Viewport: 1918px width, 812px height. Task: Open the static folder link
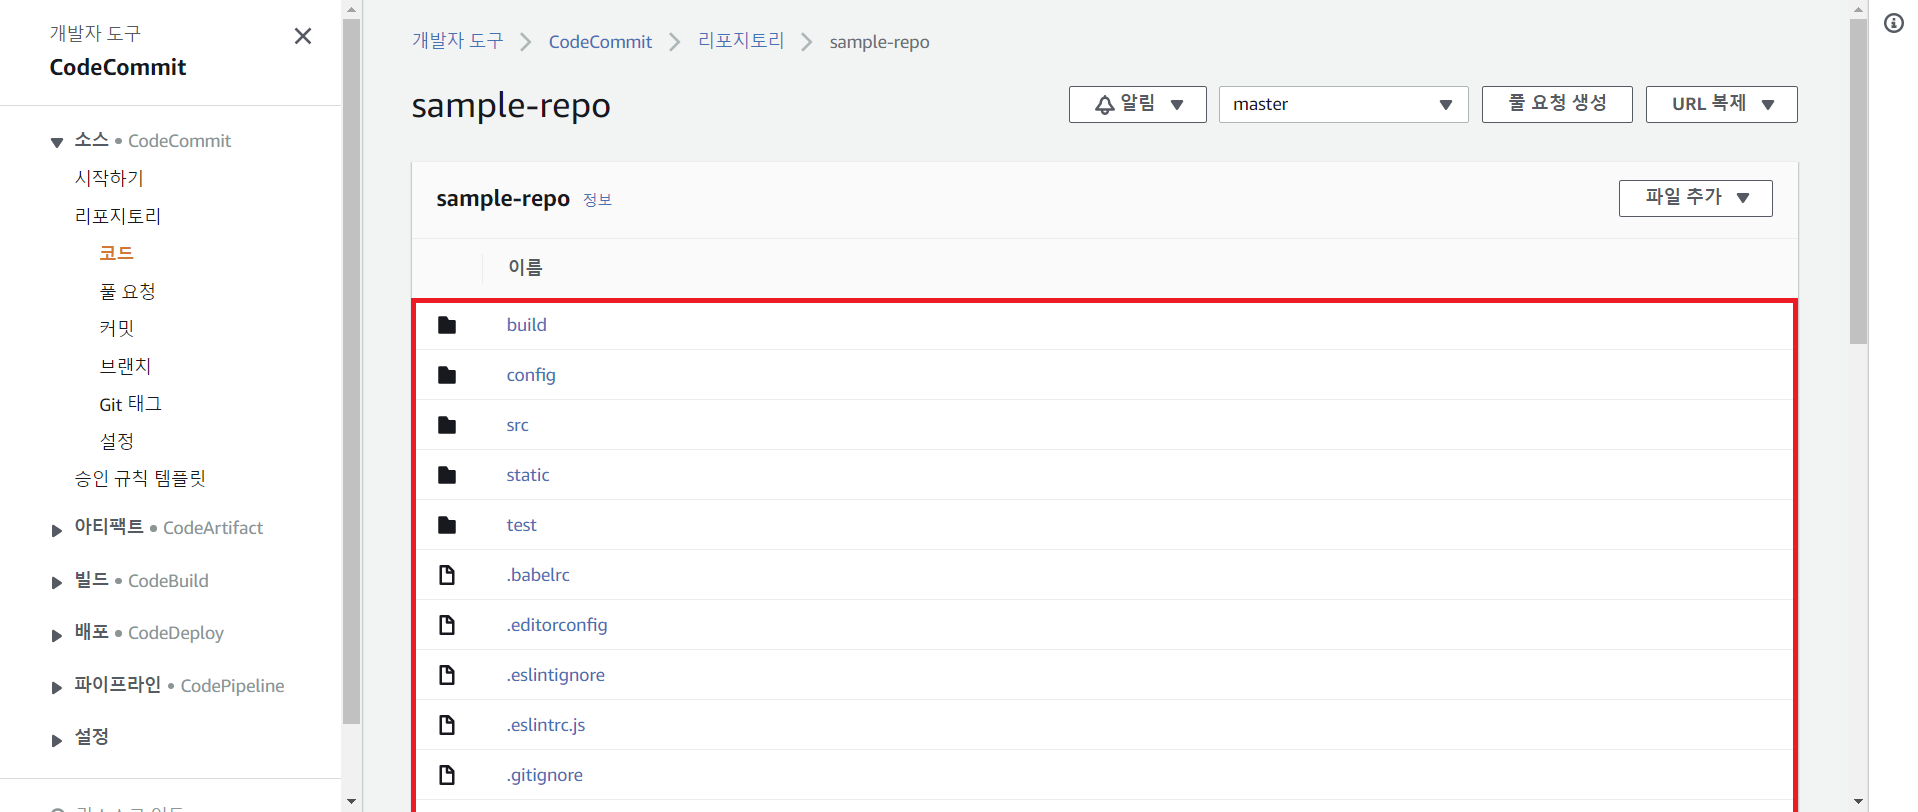528,475
